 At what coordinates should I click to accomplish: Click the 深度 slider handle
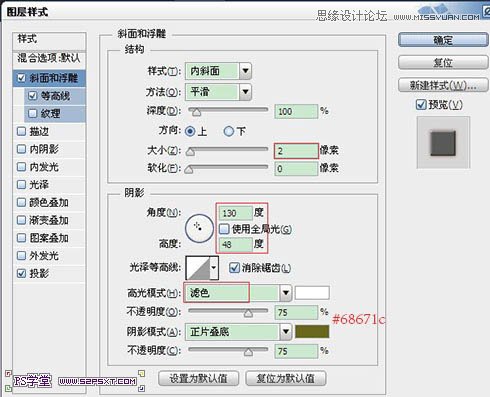196,113
